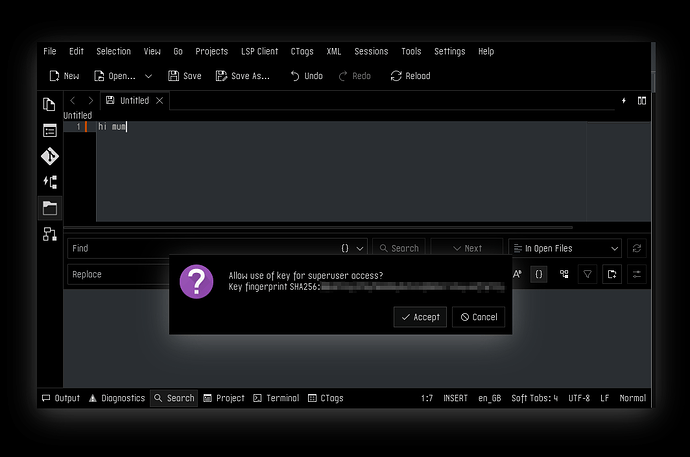Open the Sessions menu

click(x=371, y=51)
